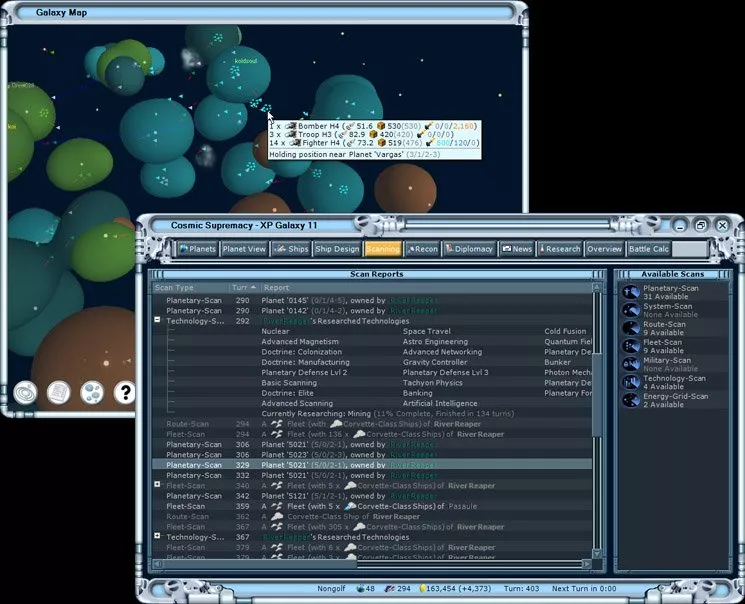745x604 pixels.
Task: Click the Report column header
Action: [426, 288]
